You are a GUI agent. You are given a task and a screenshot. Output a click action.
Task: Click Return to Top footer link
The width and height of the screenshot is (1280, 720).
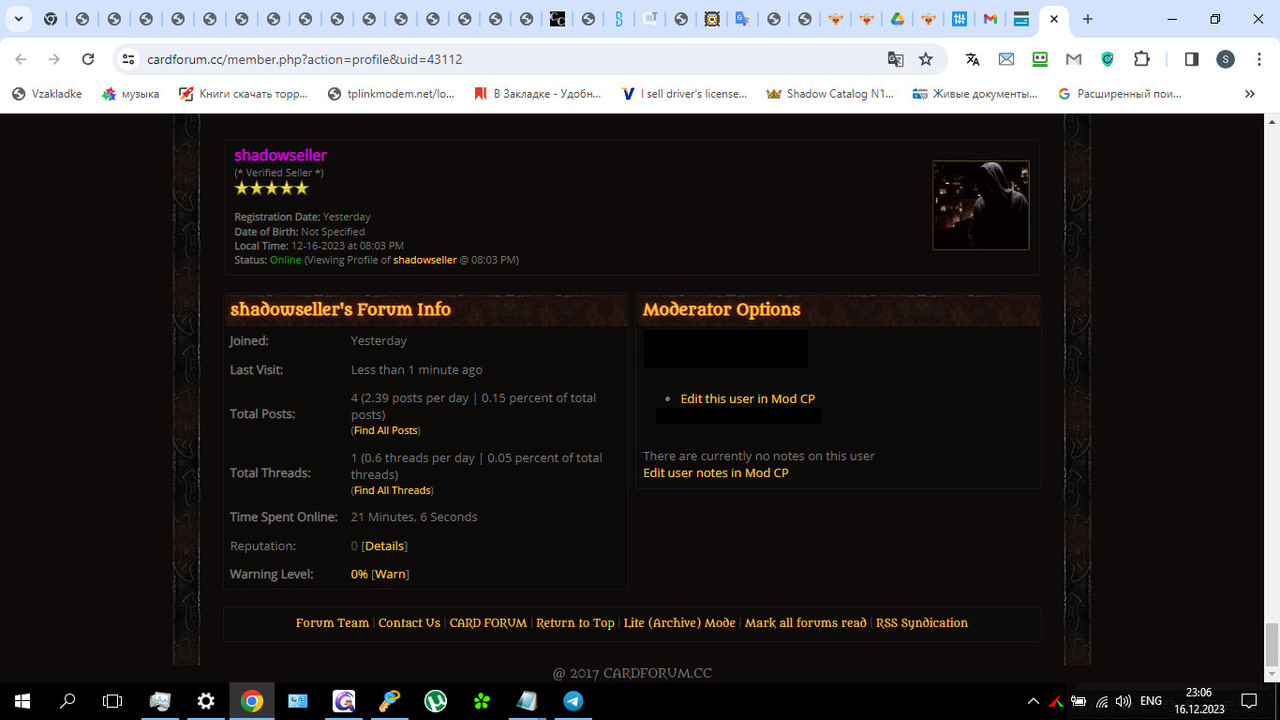[x=575, y=622]
